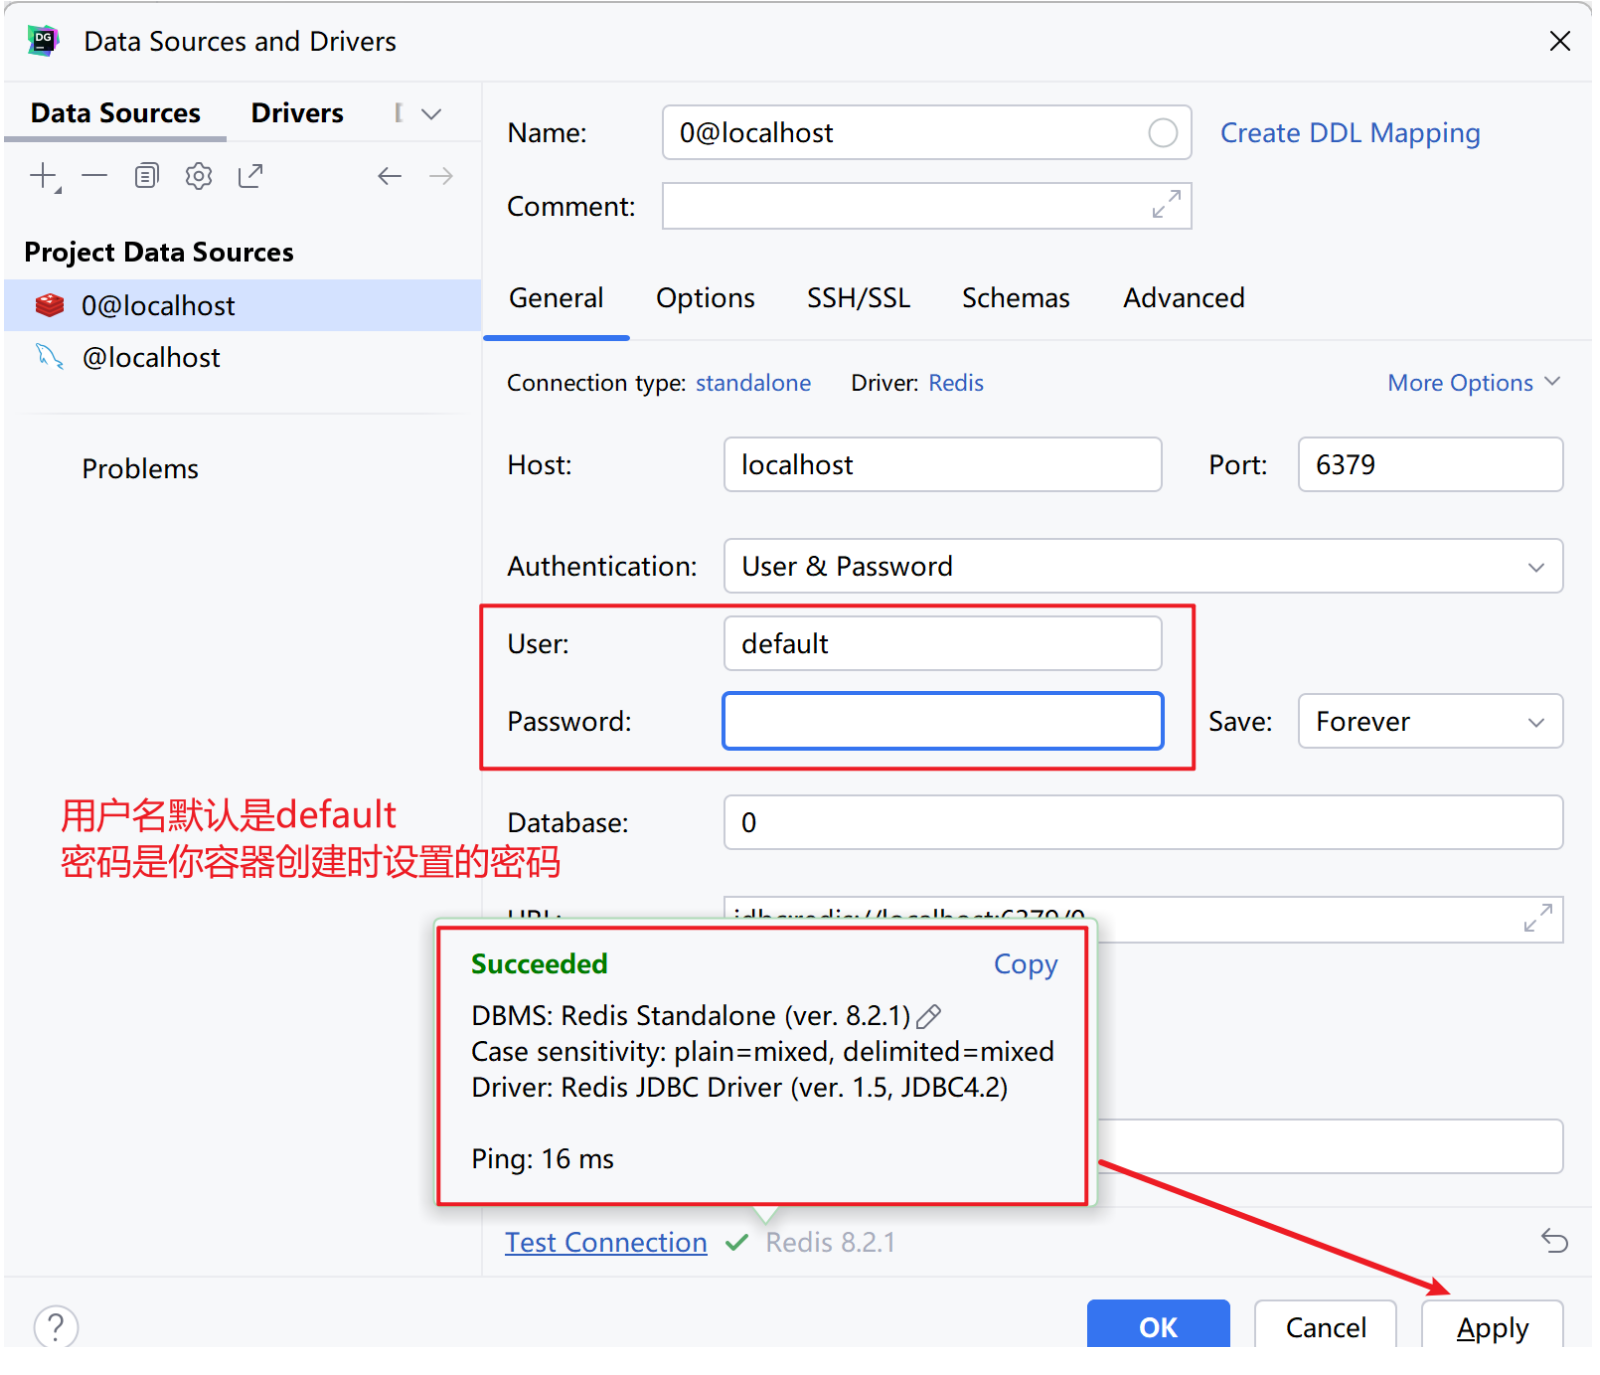This screenshot has width=1600, height=1375.
Task: Switch to Drivers tab
Action: [297, 113]
